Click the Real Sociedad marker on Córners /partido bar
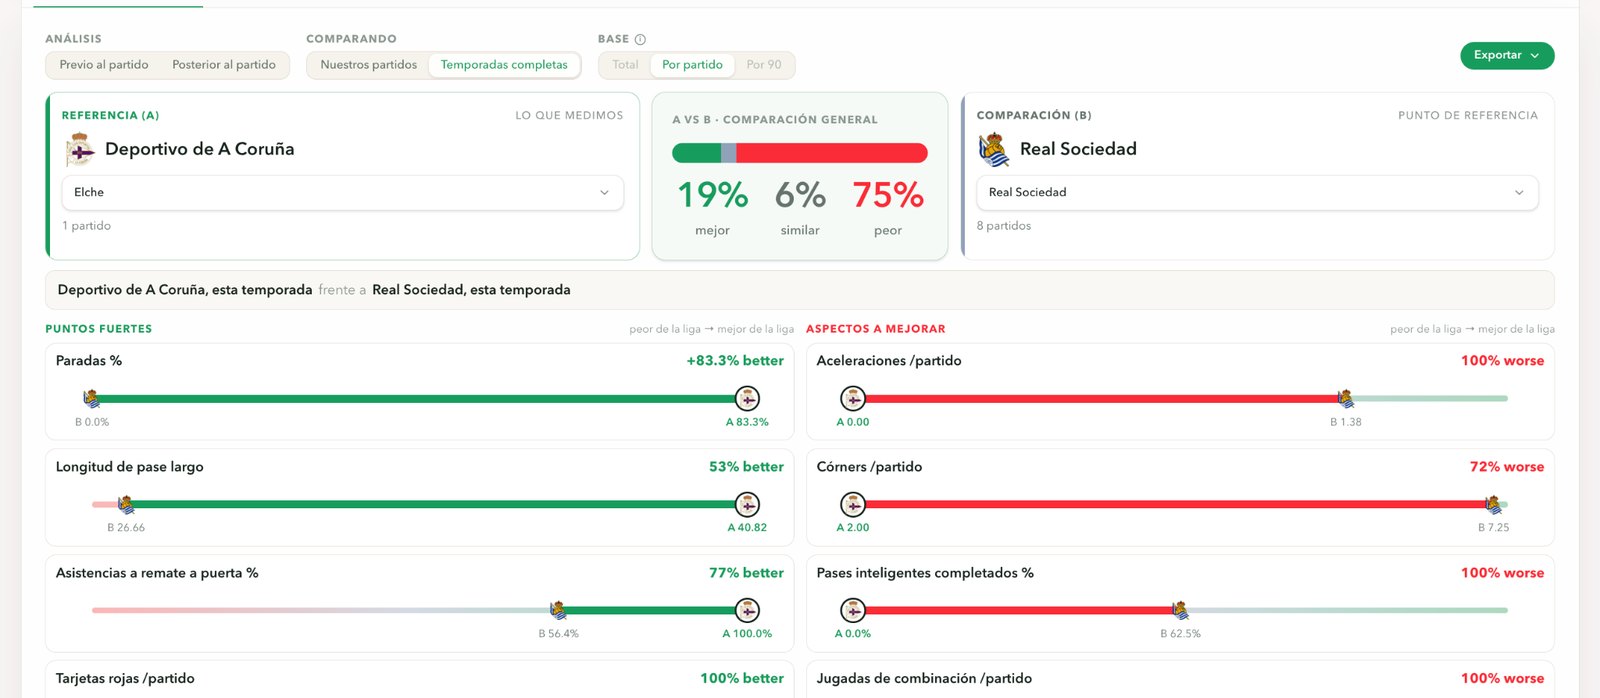The image size is (1600, 698). [x=1493, y=504]
